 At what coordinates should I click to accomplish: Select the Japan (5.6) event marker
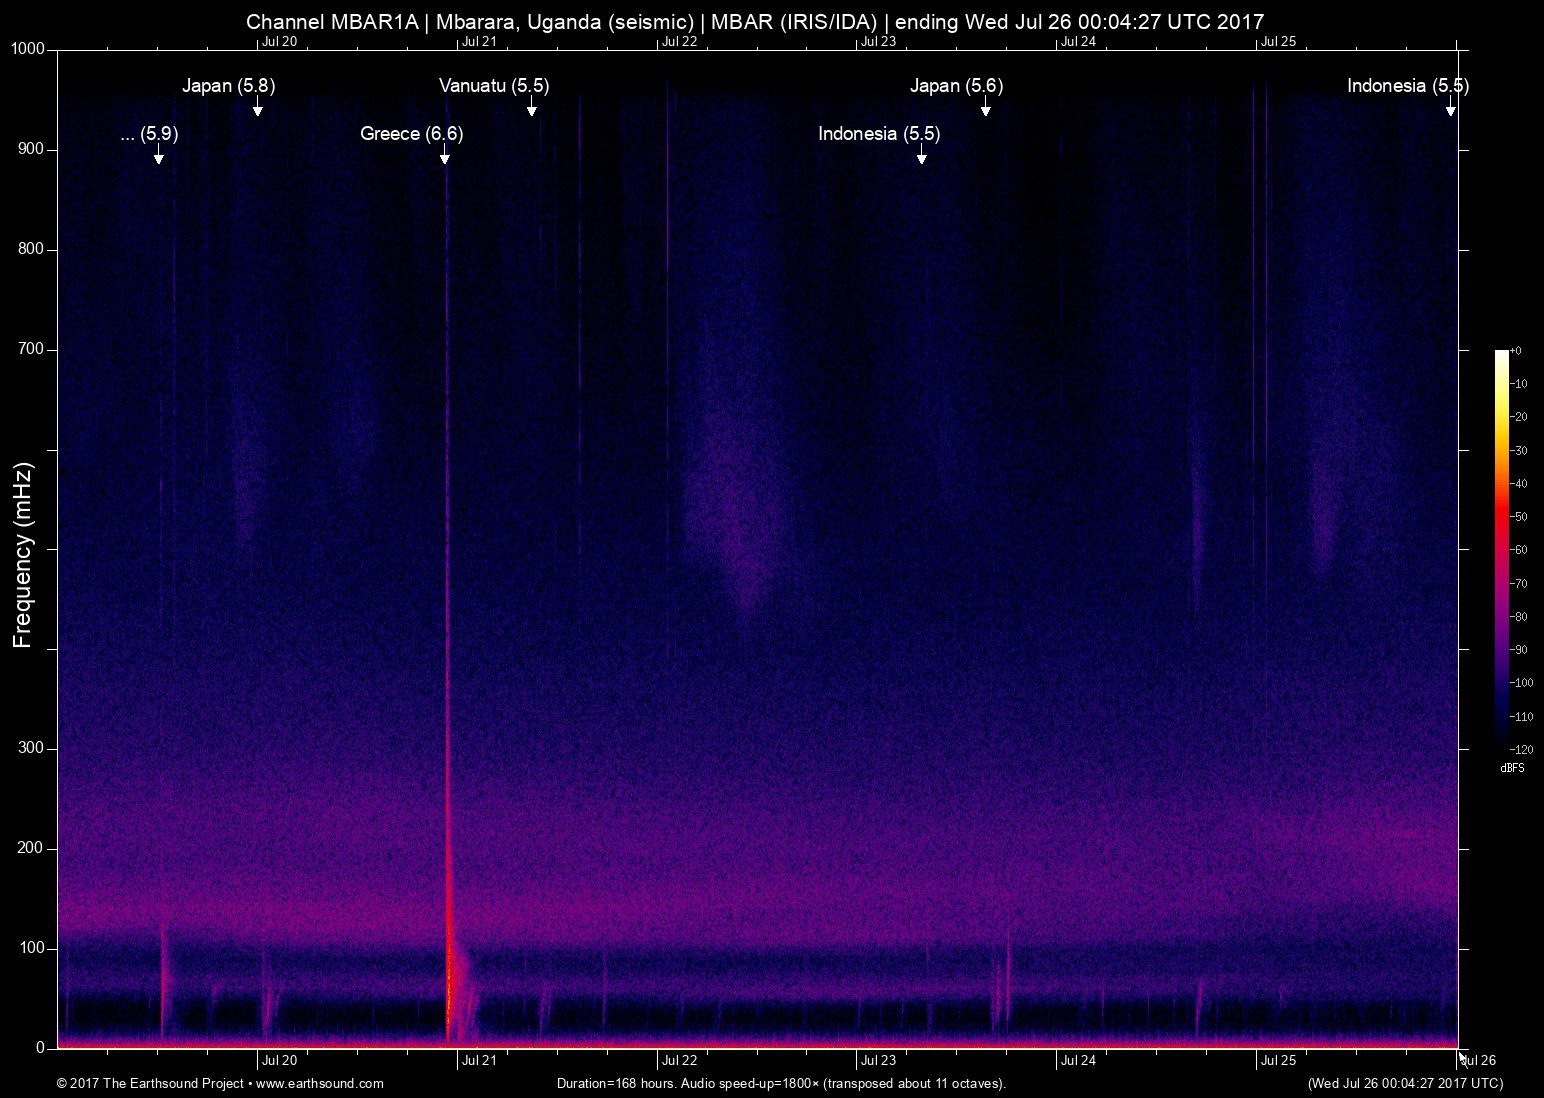(984, 111)
